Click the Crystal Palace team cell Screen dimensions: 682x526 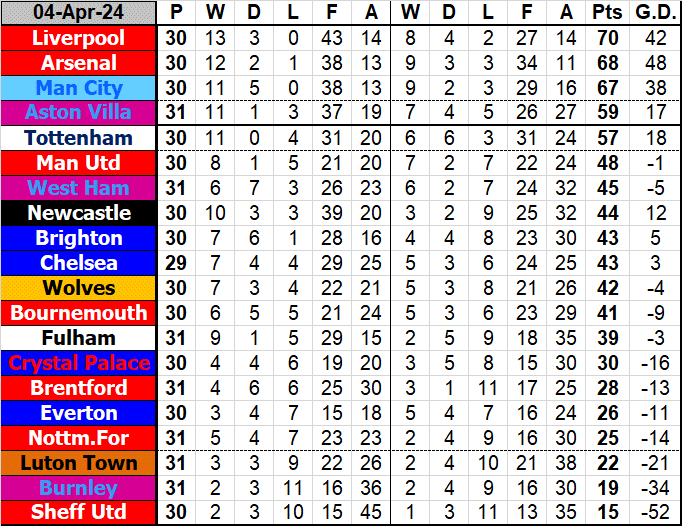(79, 363)
